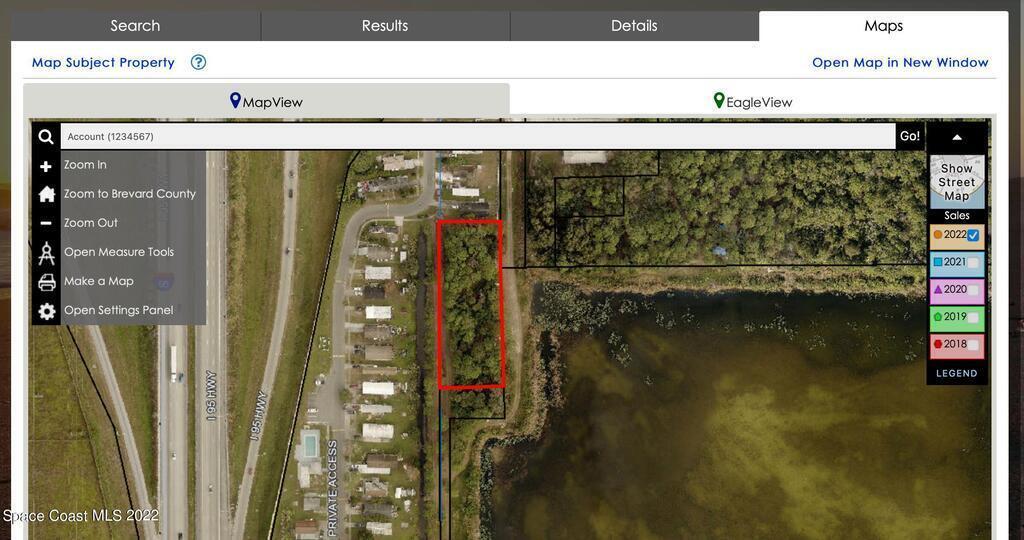Uncheck the 2022 sales checkbox
This screenshot has width=1024, height=540.
[x=973, y=235]
